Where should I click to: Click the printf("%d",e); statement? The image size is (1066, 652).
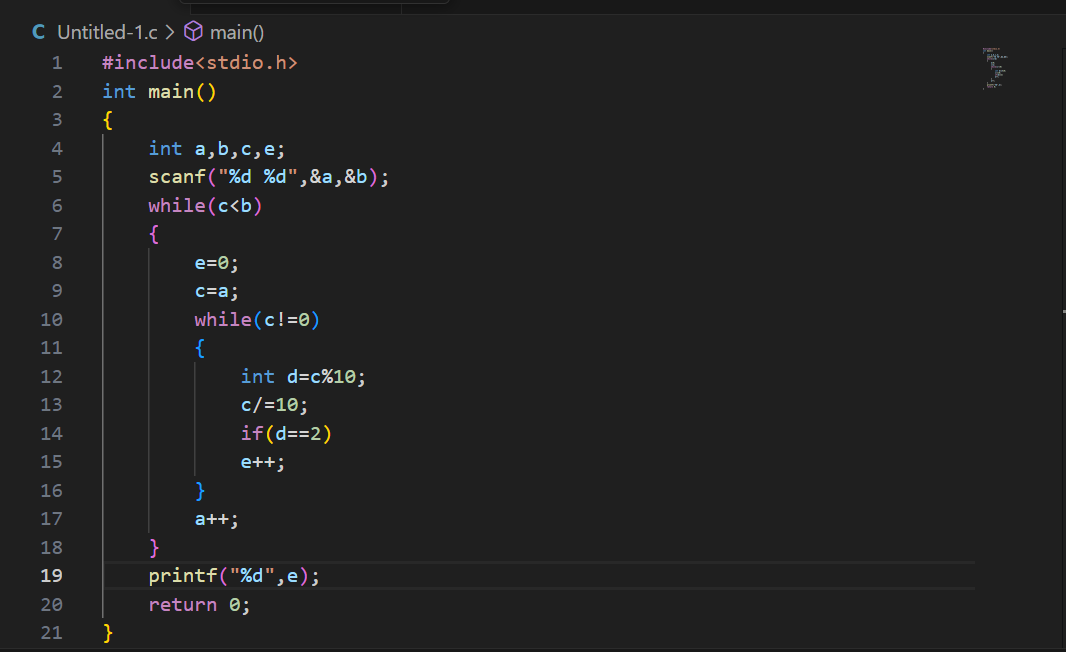(x=234, y=576)
